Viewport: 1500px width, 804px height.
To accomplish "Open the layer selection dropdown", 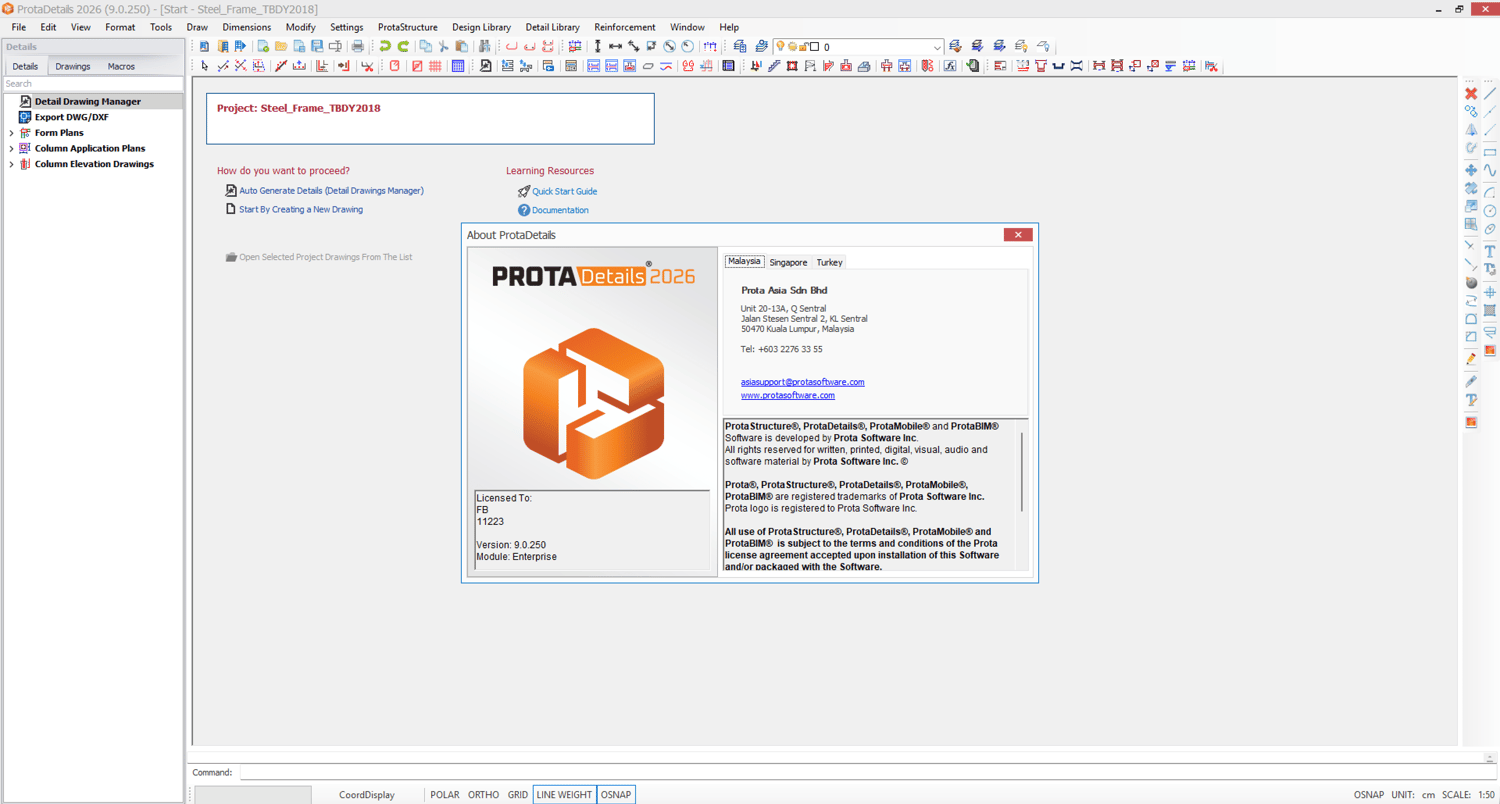I will 937,47.
